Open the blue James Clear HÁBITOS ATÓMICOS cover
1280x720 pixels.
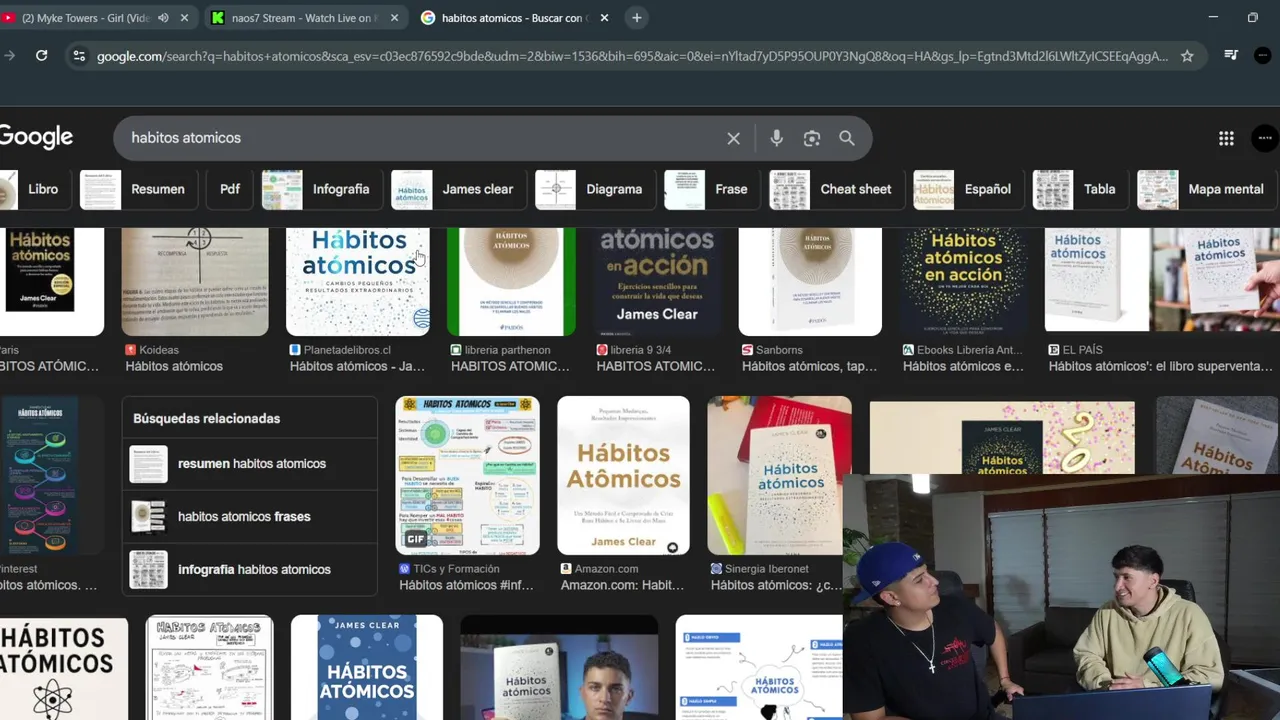367,667
